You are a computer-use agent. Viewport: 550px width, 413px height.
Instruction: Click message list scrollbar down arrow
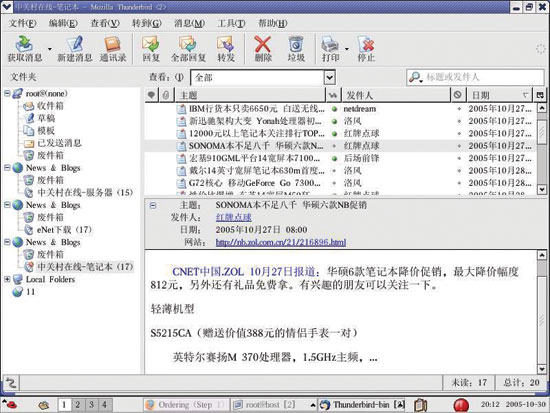tap(542, 189)
